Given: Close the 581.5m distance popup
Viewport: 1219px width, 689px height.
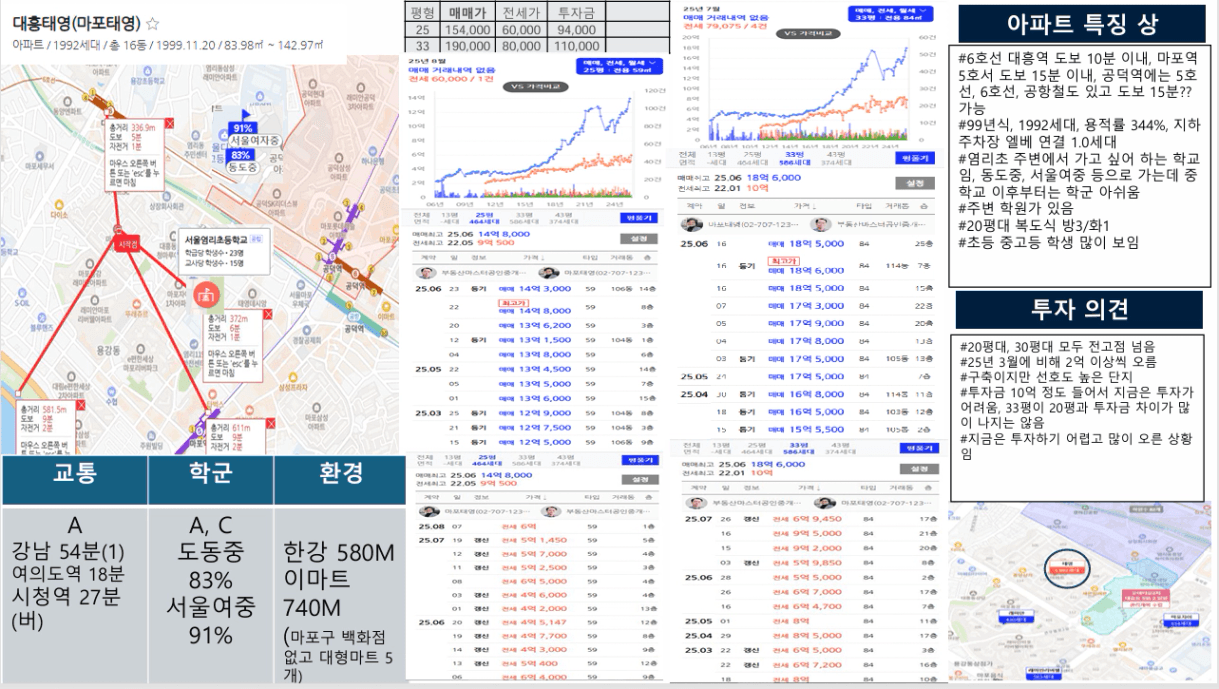Looking at the screenshot, I should (81, 403).
